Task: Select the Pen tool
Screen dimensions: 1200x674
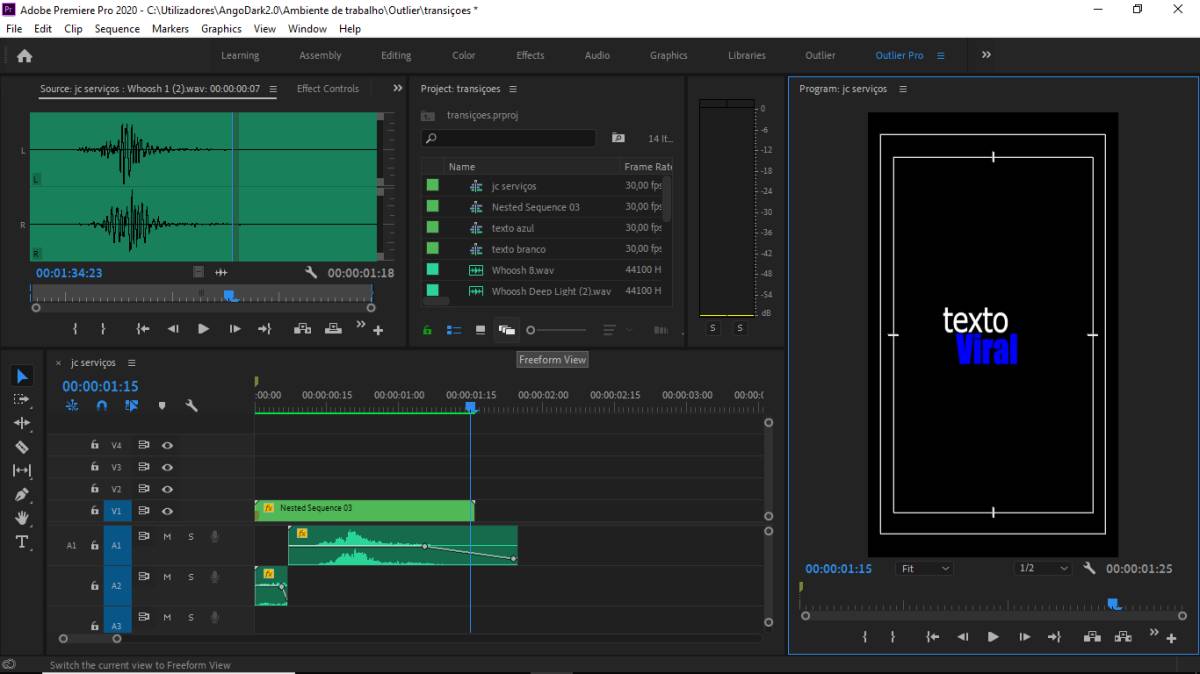Action: point(22,494)
